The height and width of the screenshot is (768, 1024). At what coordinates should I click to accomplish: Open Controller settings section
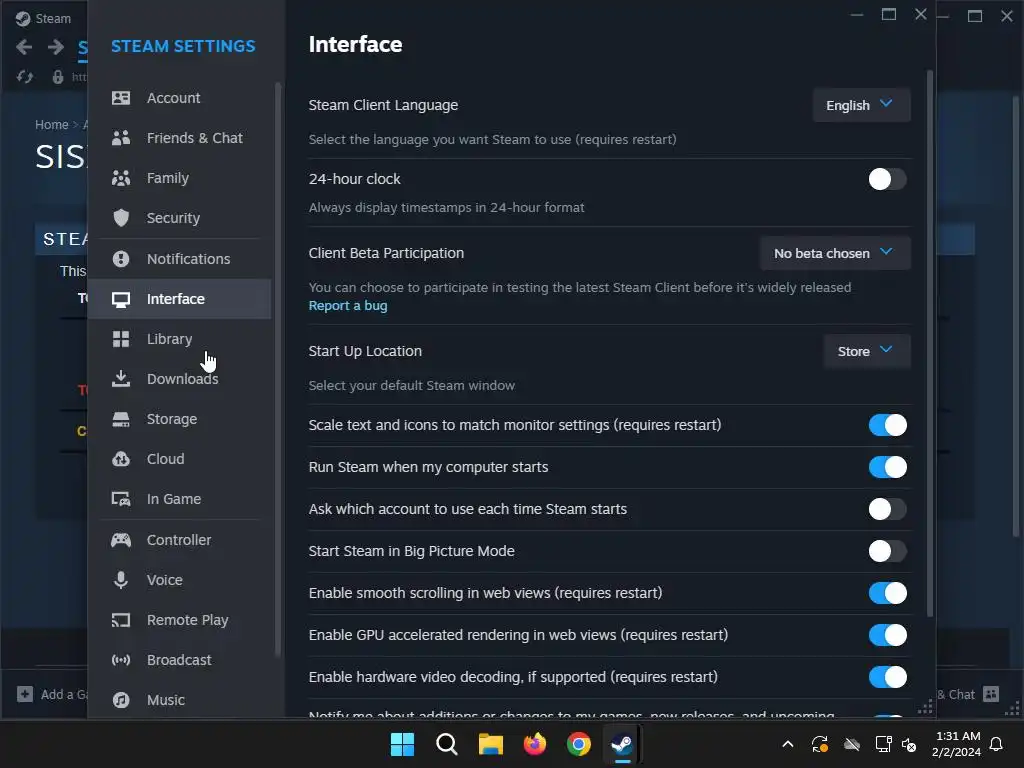[x=180, y=540]
